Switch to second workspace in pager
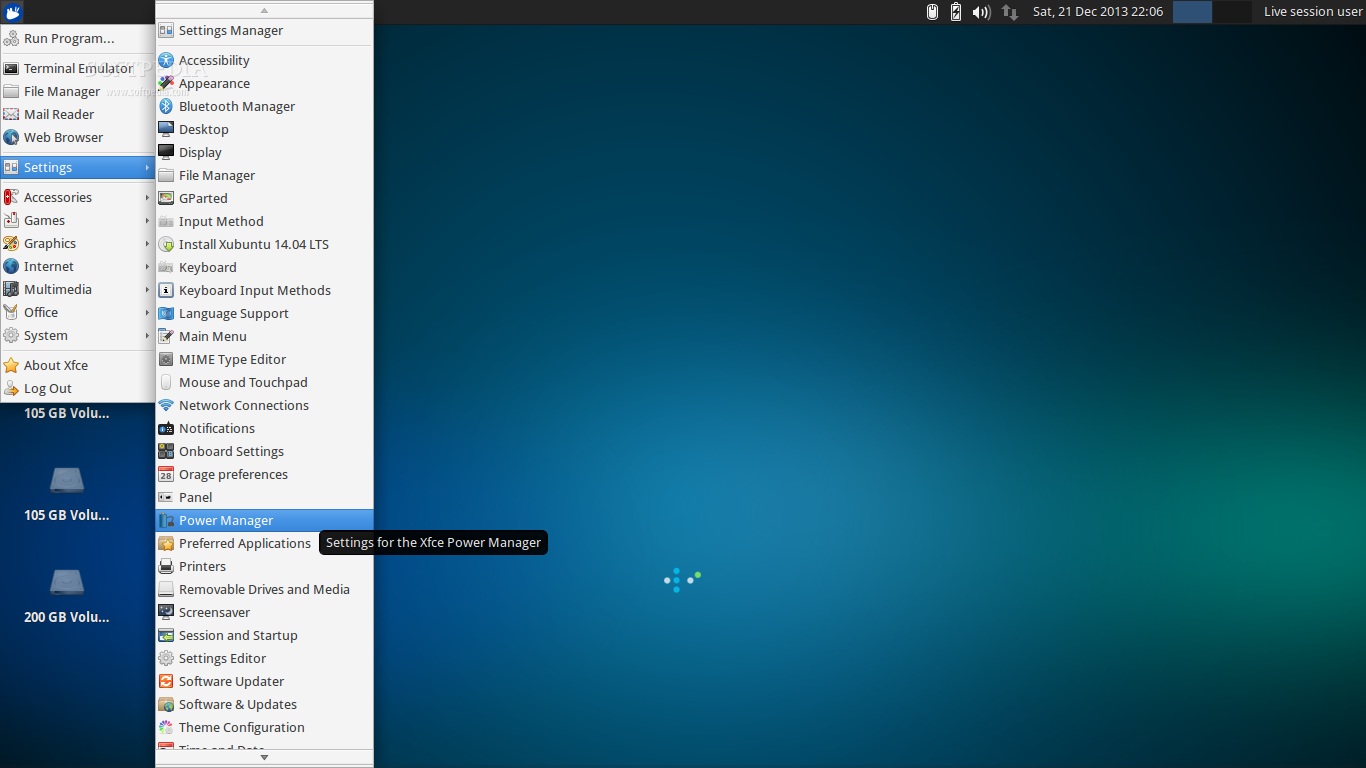1366x768 pixels. (x=1232, y=12)
